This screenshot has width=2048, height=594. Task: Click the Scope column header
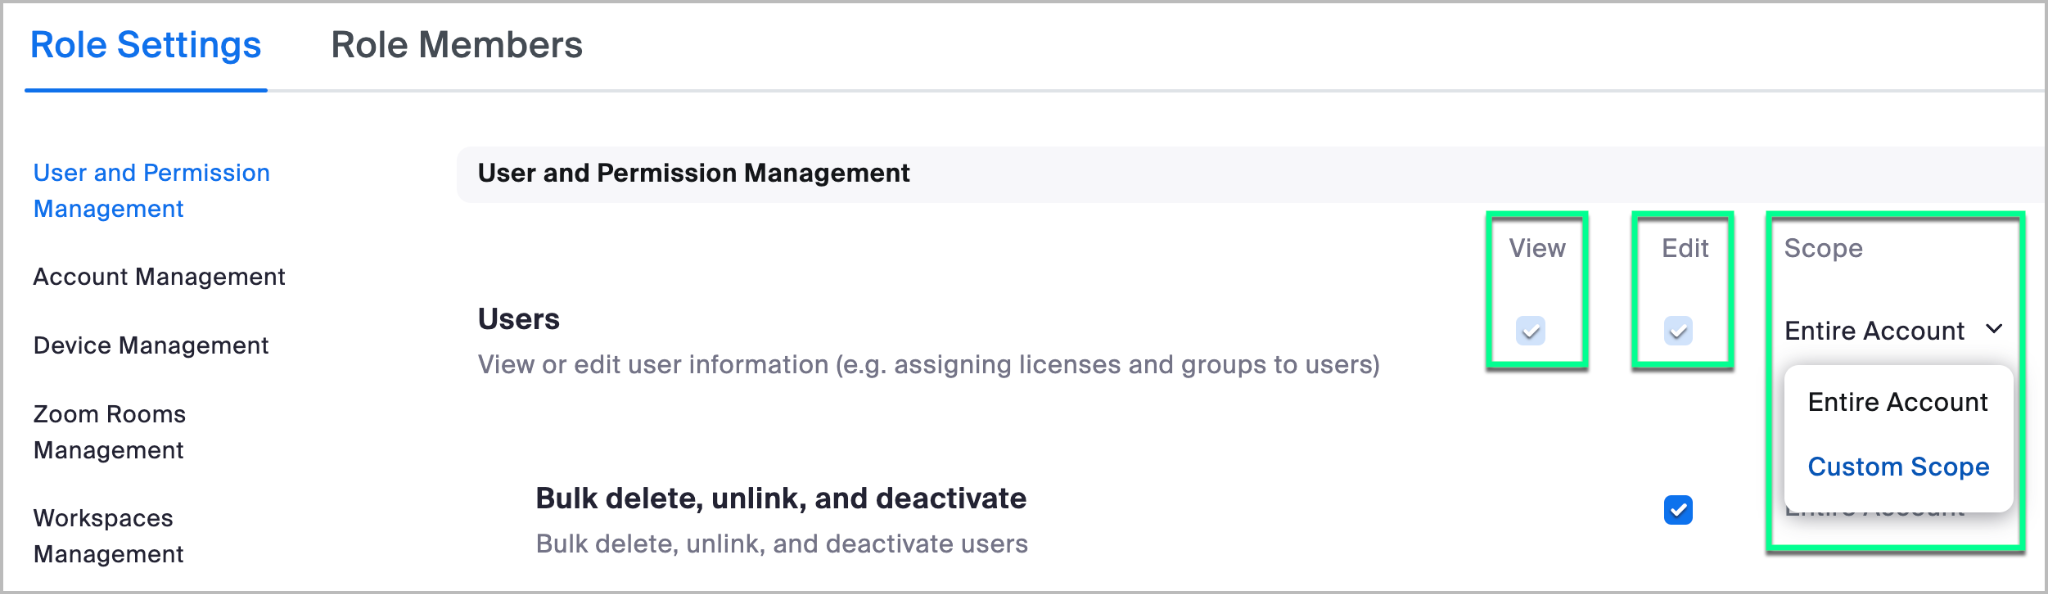pyautogui.click(x=1823, y=248)
